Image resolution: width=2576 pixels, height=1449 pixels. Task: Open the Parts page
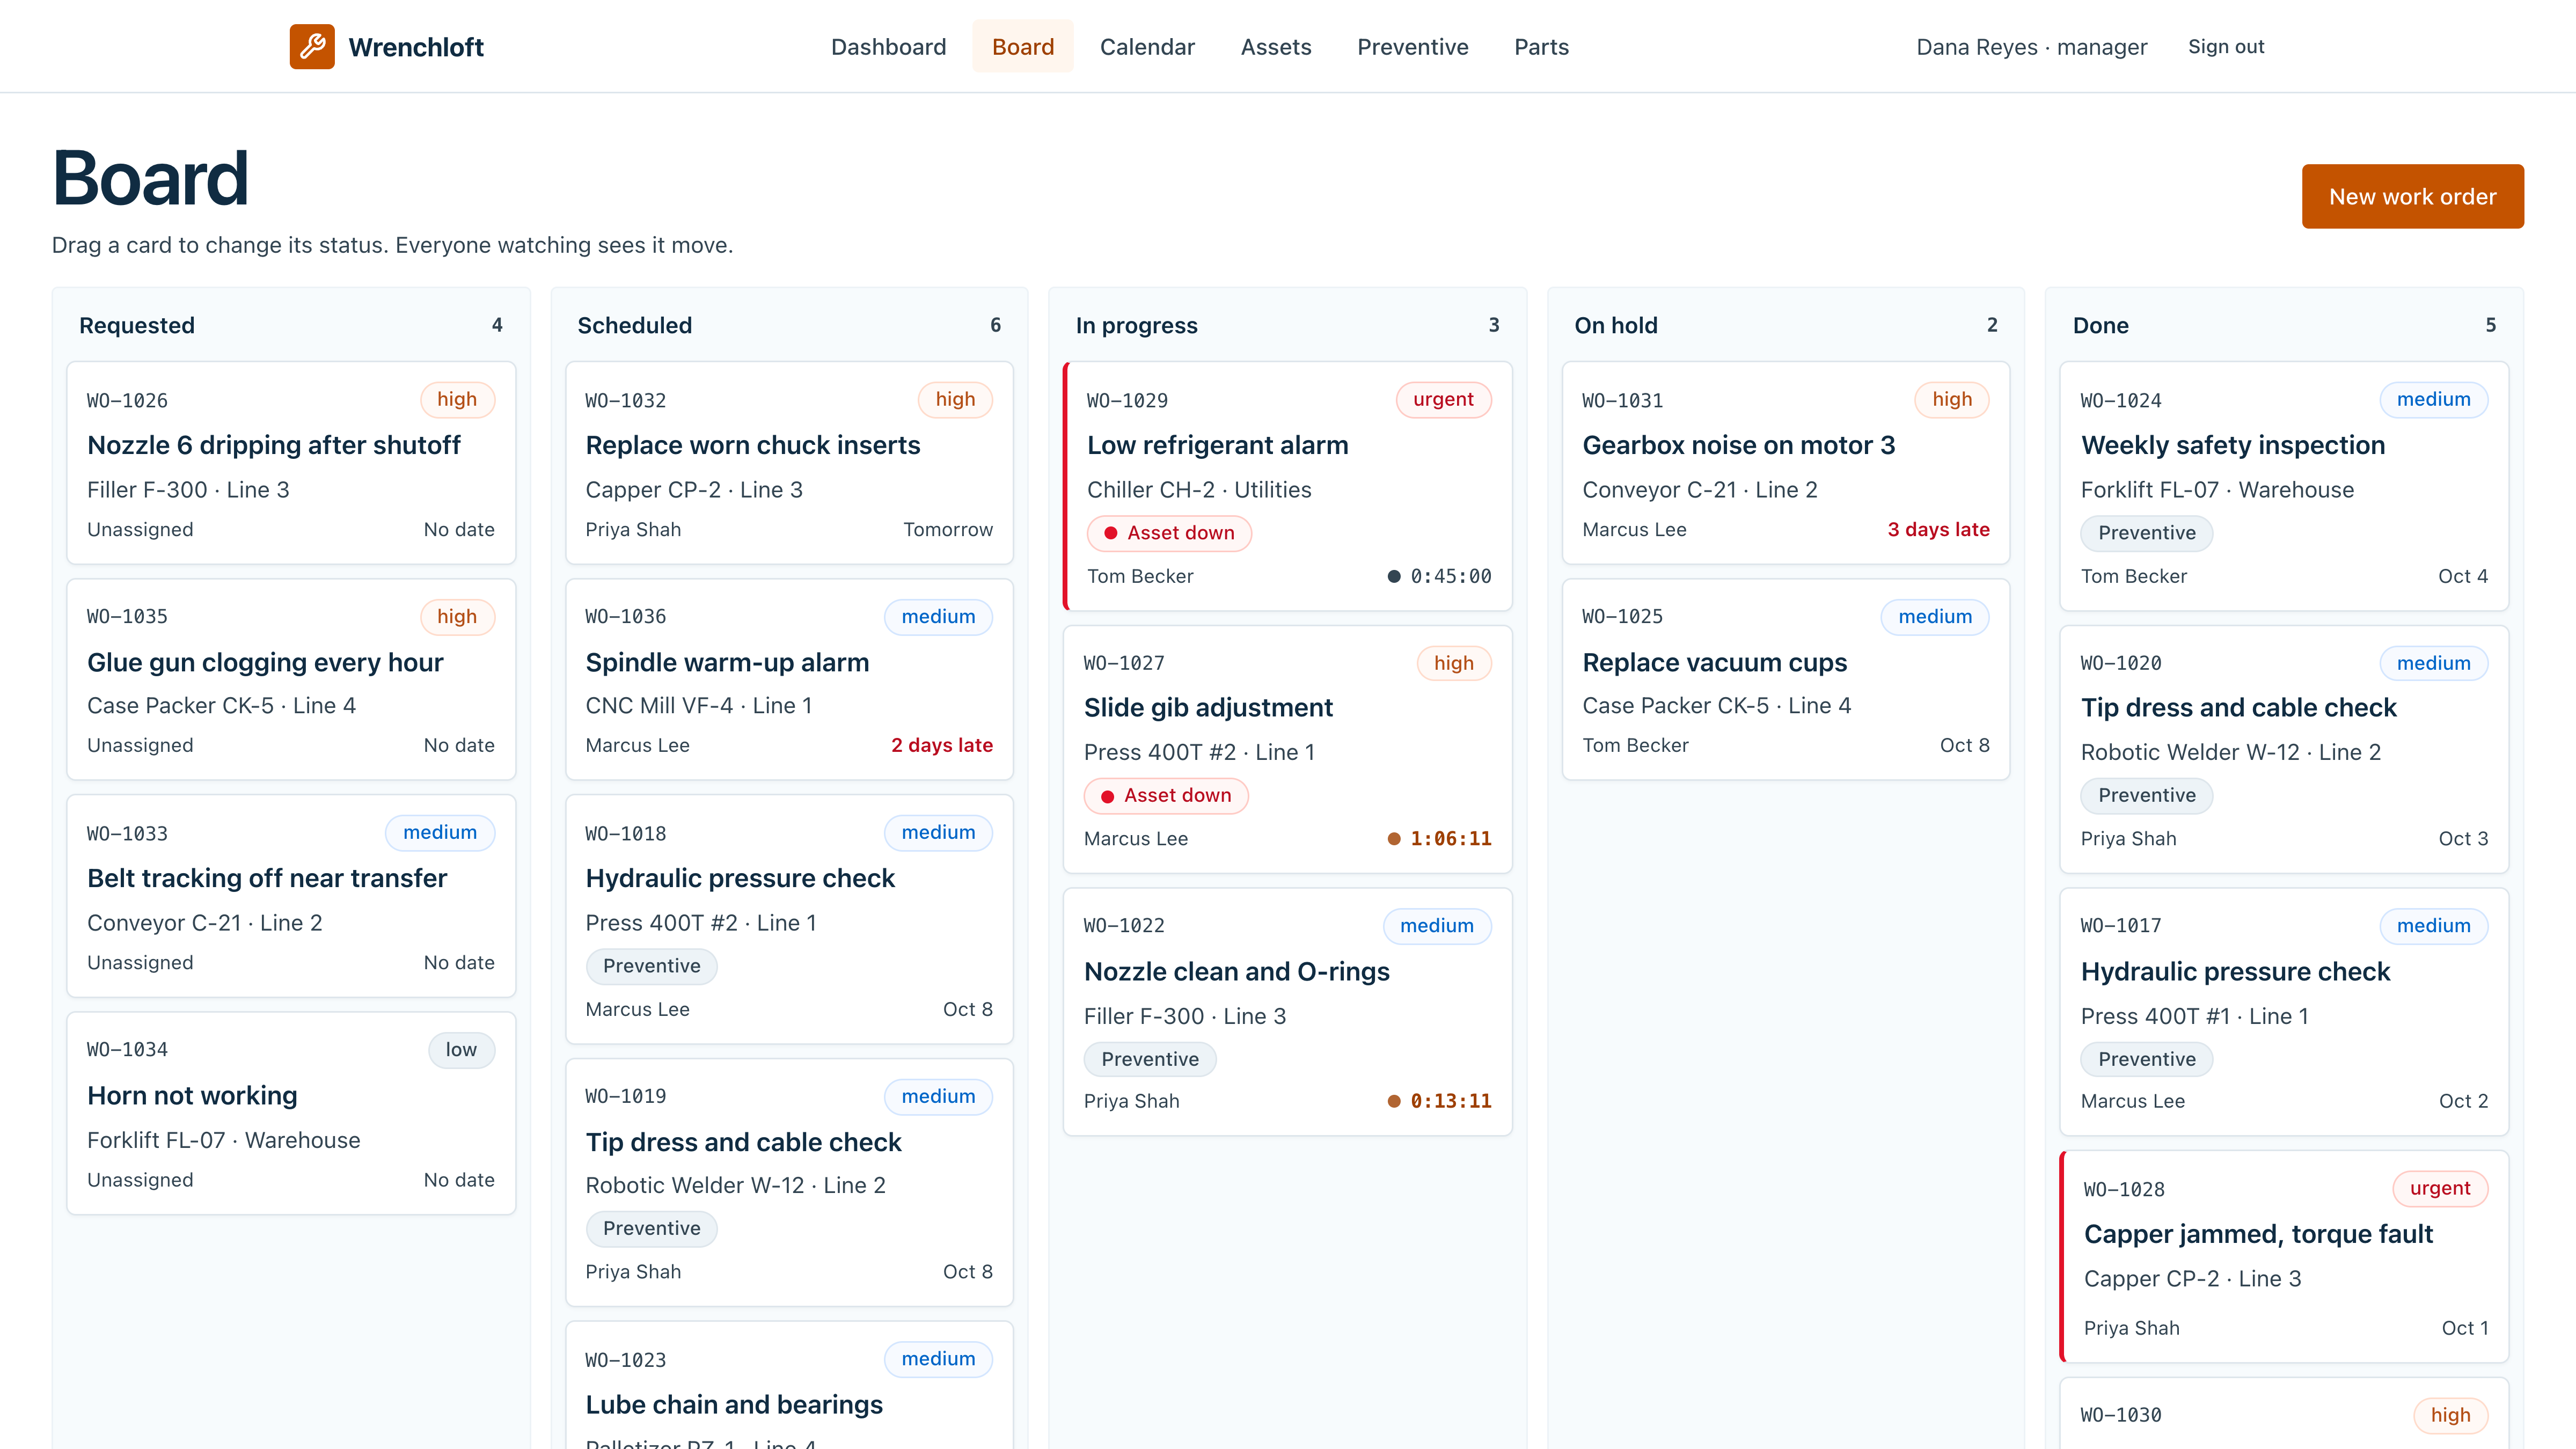click(1541, 46)
